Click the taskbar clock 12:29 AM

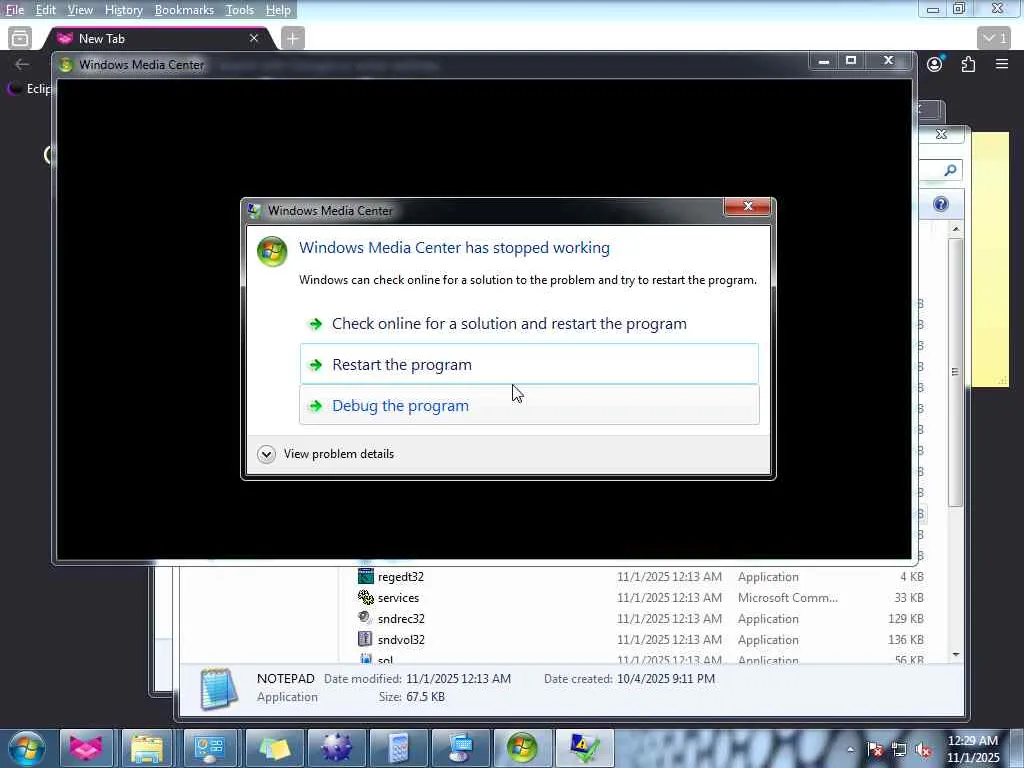click(973, 741)
